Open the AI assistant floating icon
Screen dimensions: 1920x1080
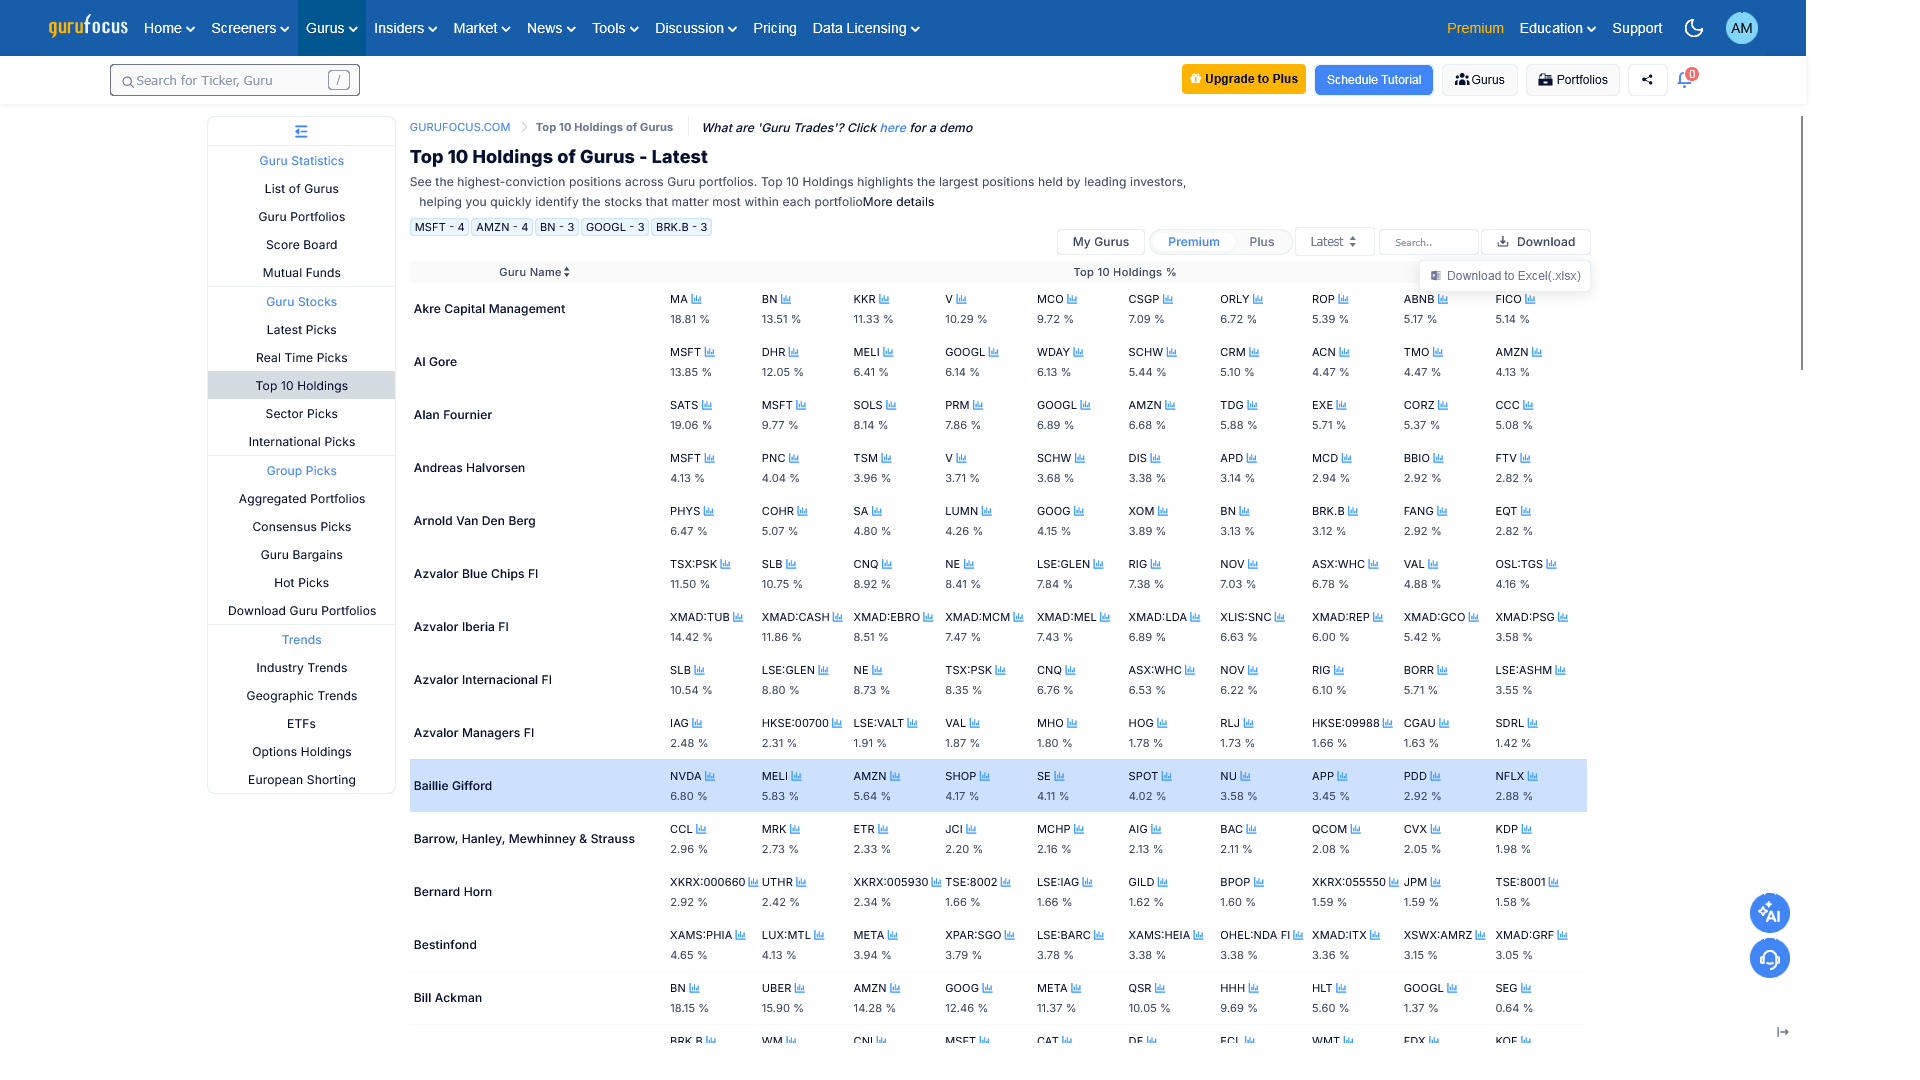pos(1769,913)
